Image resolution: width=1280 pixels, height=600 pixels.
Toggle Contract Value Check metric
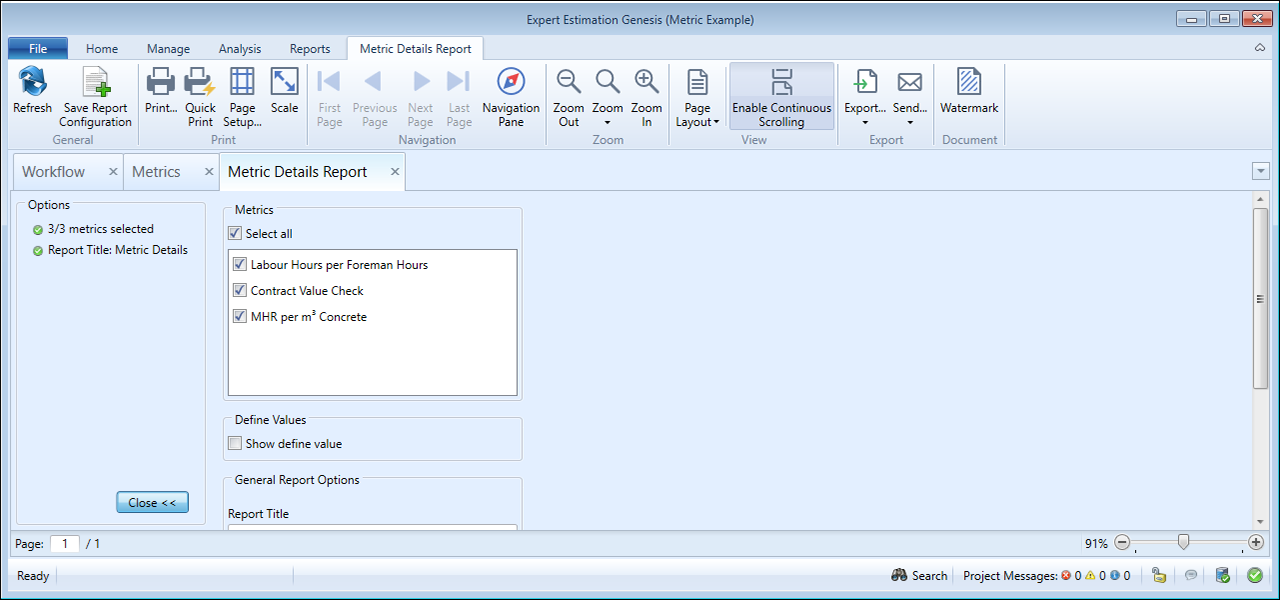click(x=240, y=291)
